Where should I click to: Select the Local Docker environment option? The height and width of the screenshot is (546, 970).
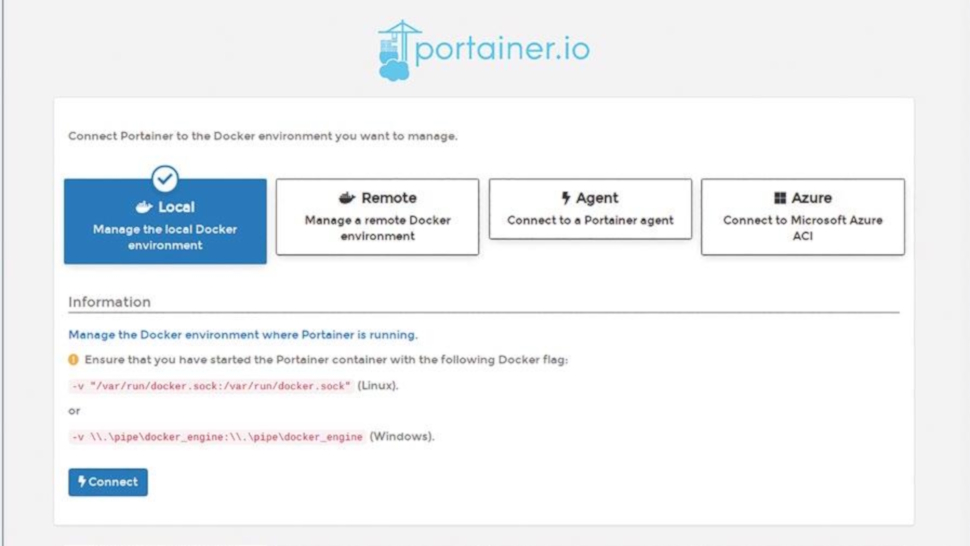[165, 221]
